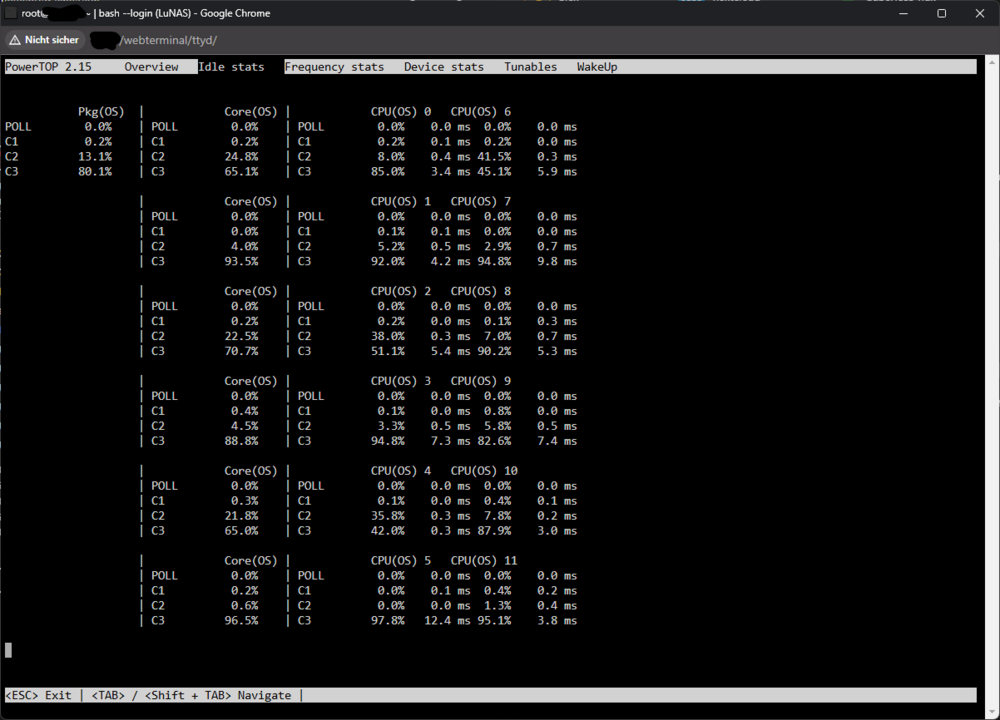
Task: Click the PowerTOP 2.15 title text
Action: click(48, 67)
